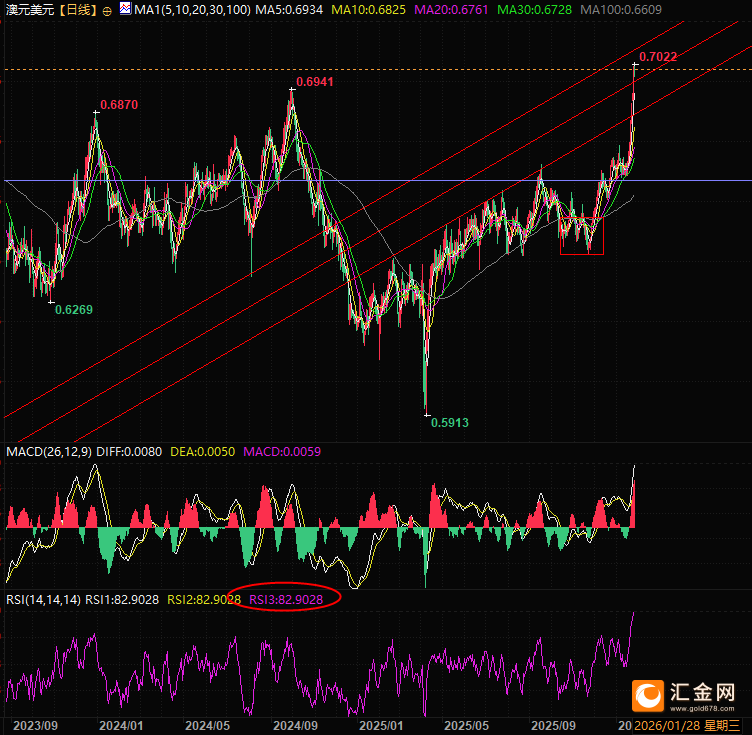This screenshot has width=752, height=735.
Task: Click the circle-minus icon beside 日线
Action: [107, 10]
